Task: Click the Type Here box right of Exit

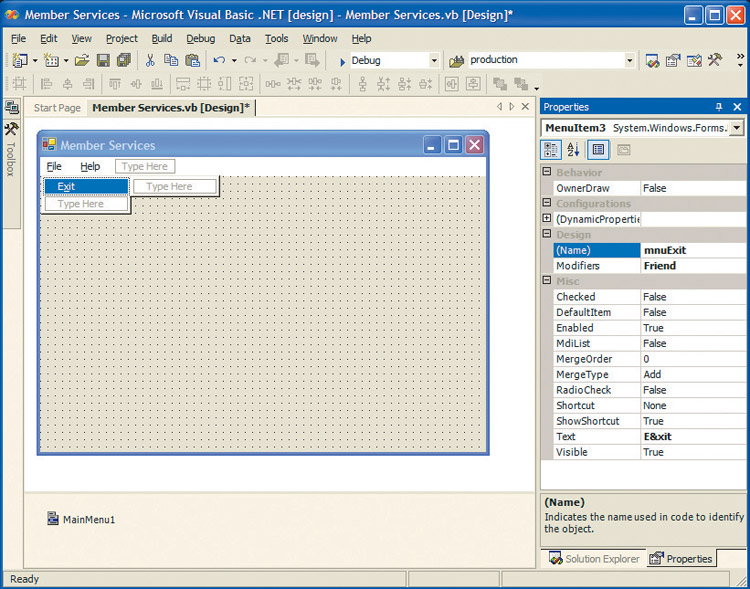Action: click(x=175, y=186)
